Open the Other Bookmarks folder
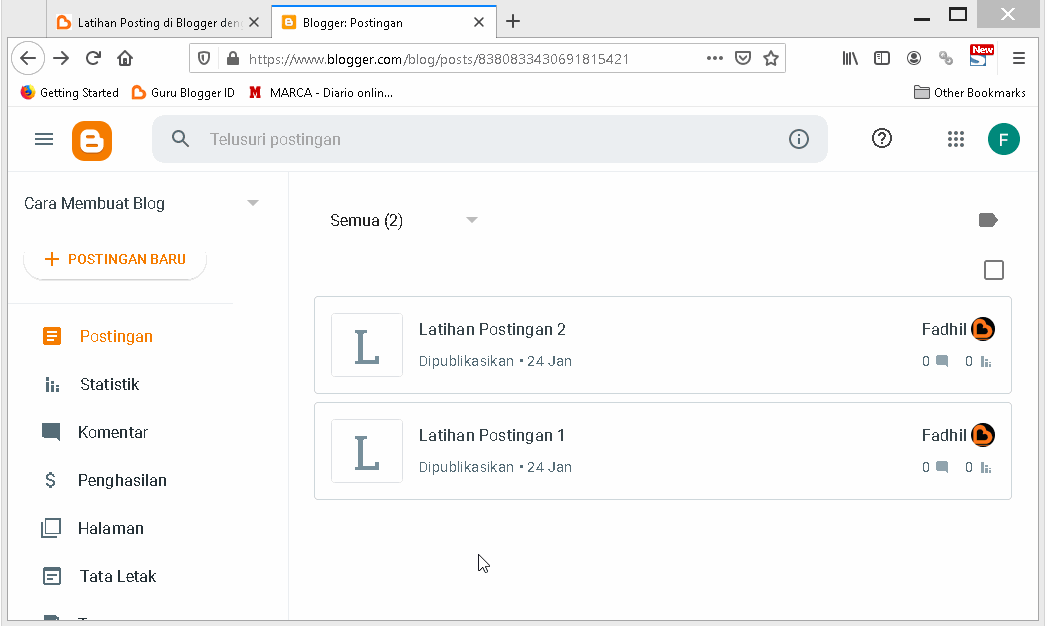This screenshot has height=626, width=1047. [970, 92]
